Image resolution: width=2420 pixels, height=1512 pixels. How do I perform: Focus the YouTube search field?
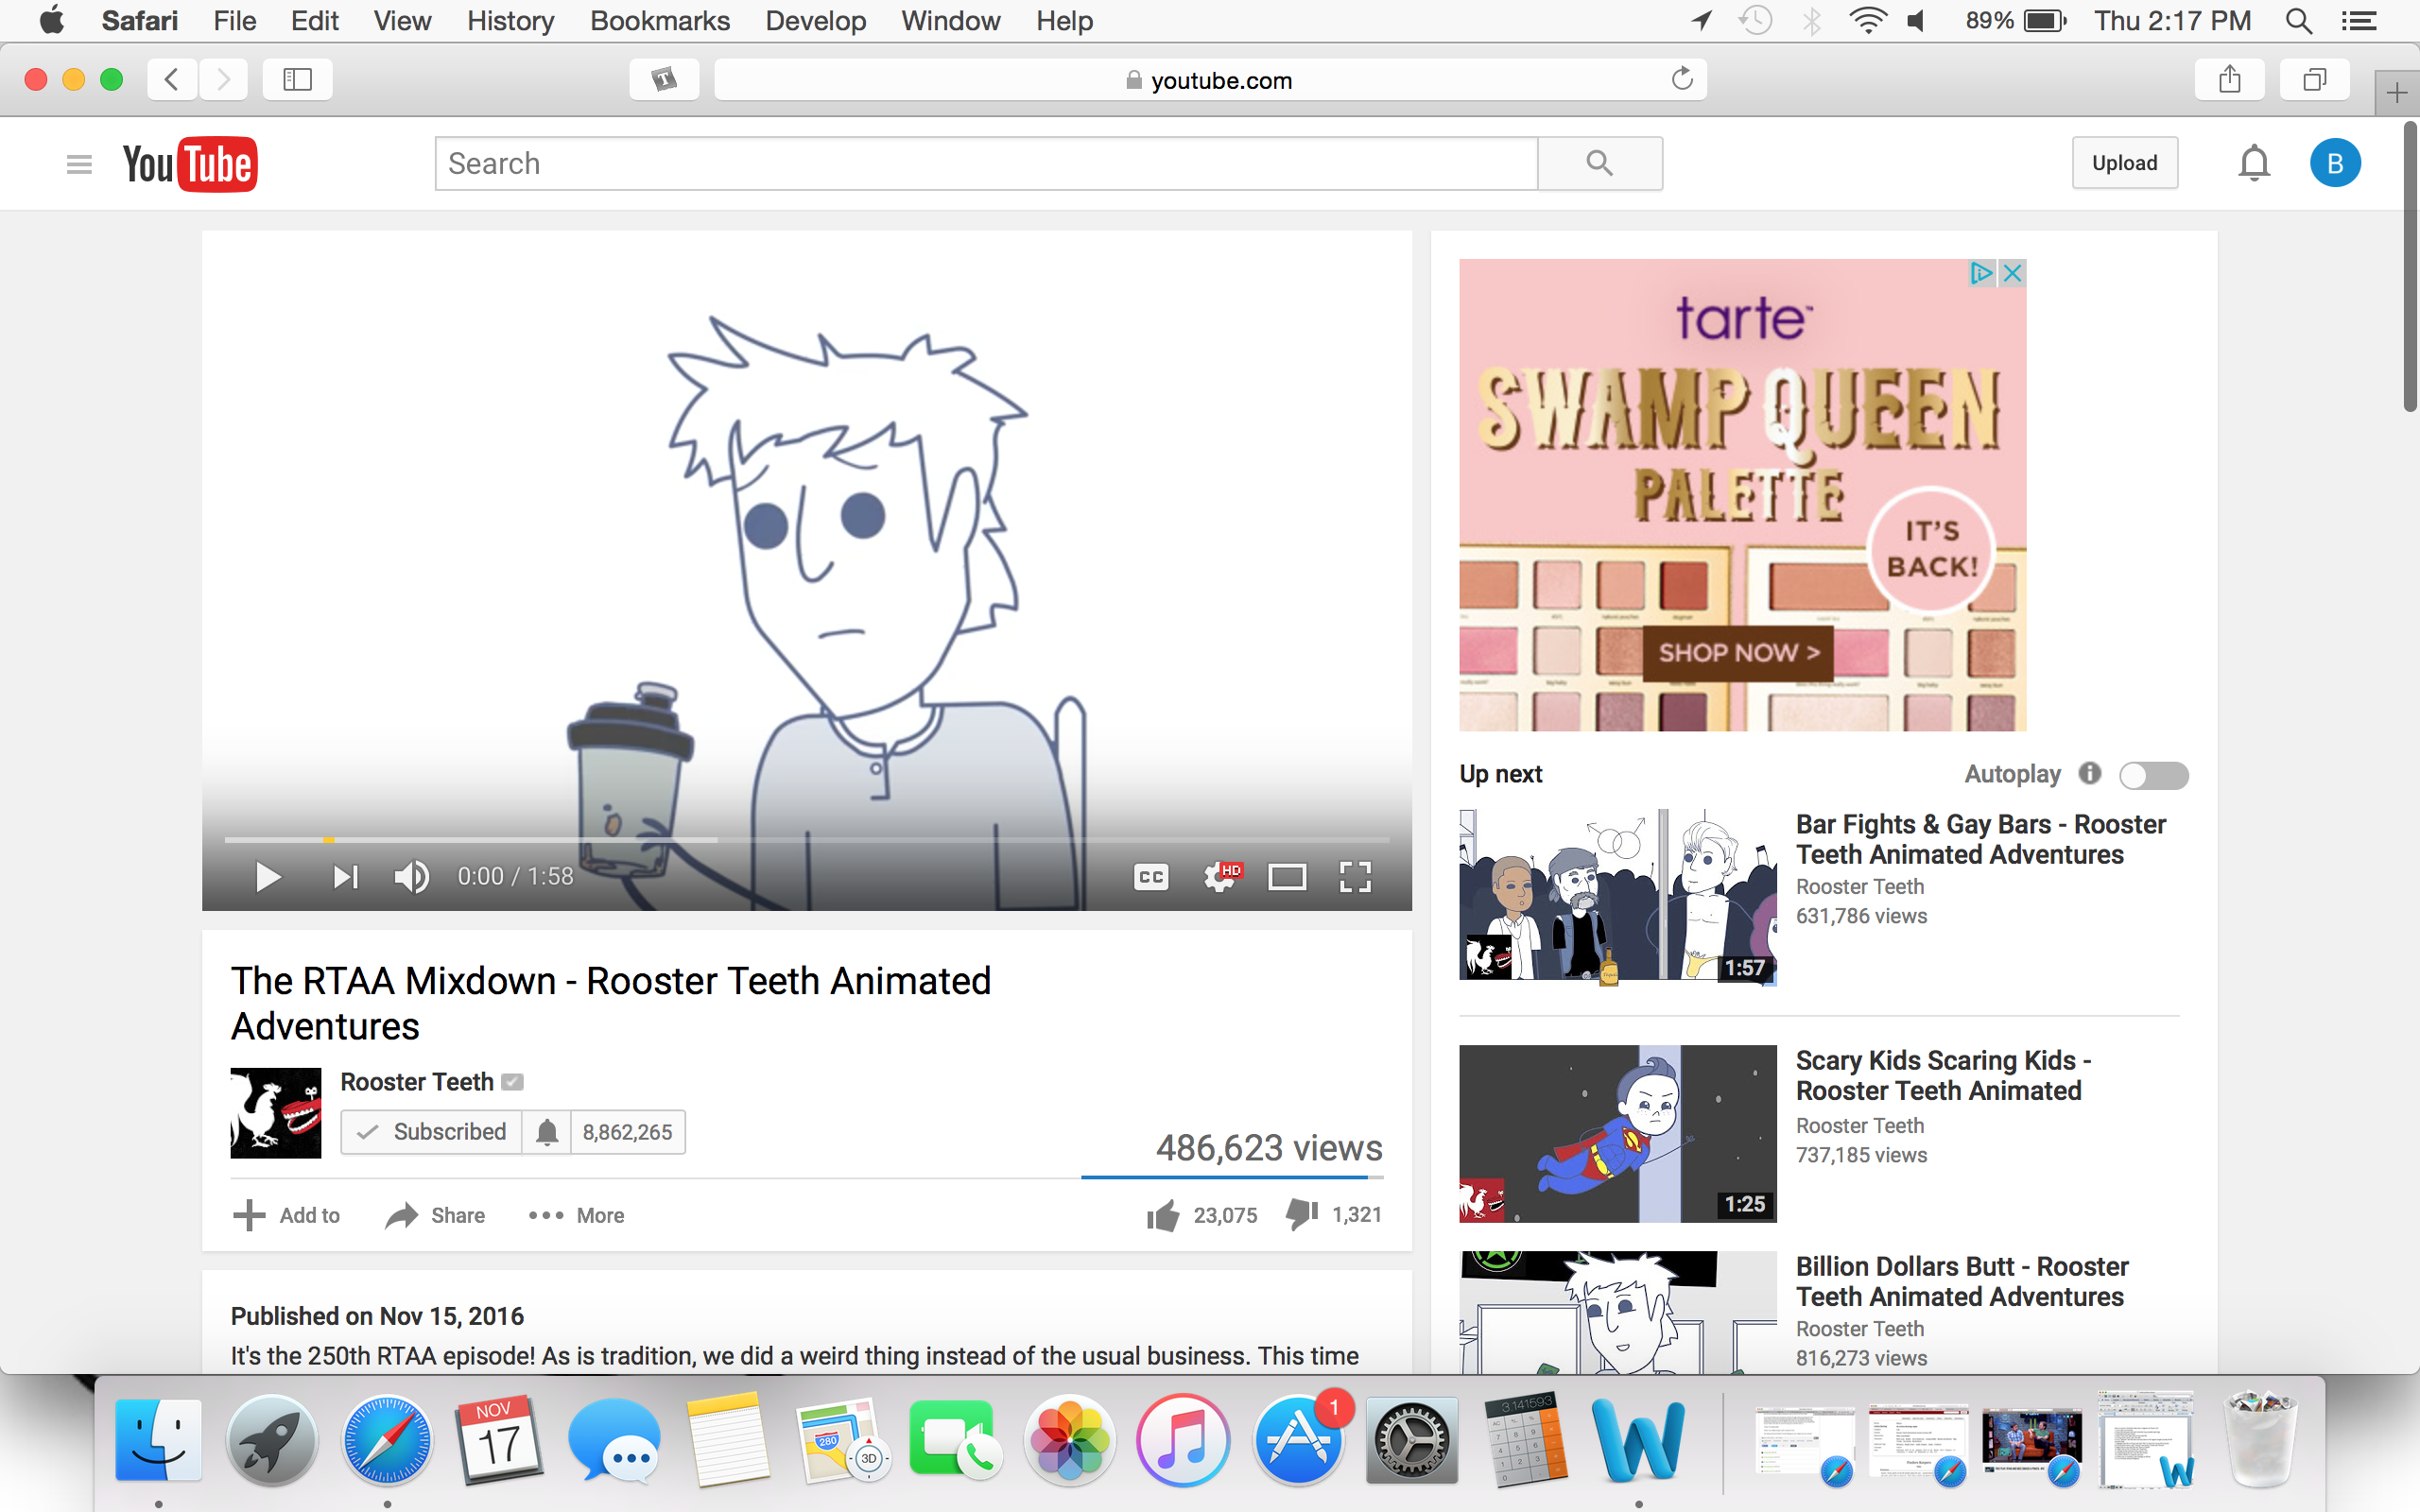click(x=986, y=163)
